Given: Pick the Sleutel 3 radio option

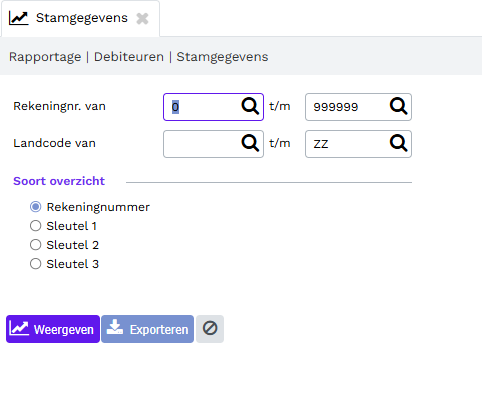Looking at the screenshot, I should tap(35, 264).
